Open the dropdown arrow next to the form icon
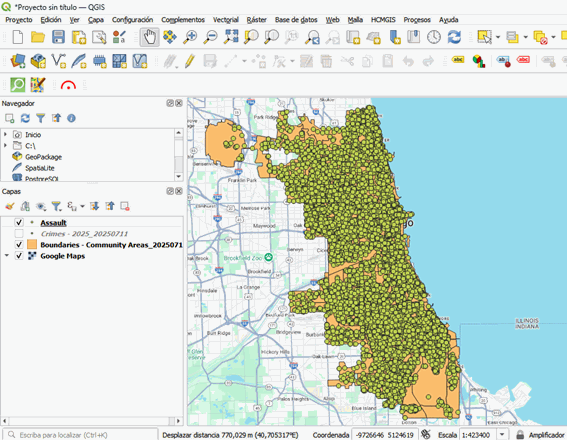This screenshot has width=567, height=440. (x=525, y=37)
